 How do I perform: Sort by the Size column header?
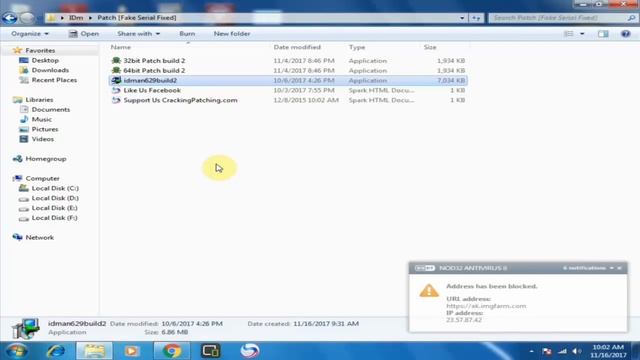click(430, 47)
